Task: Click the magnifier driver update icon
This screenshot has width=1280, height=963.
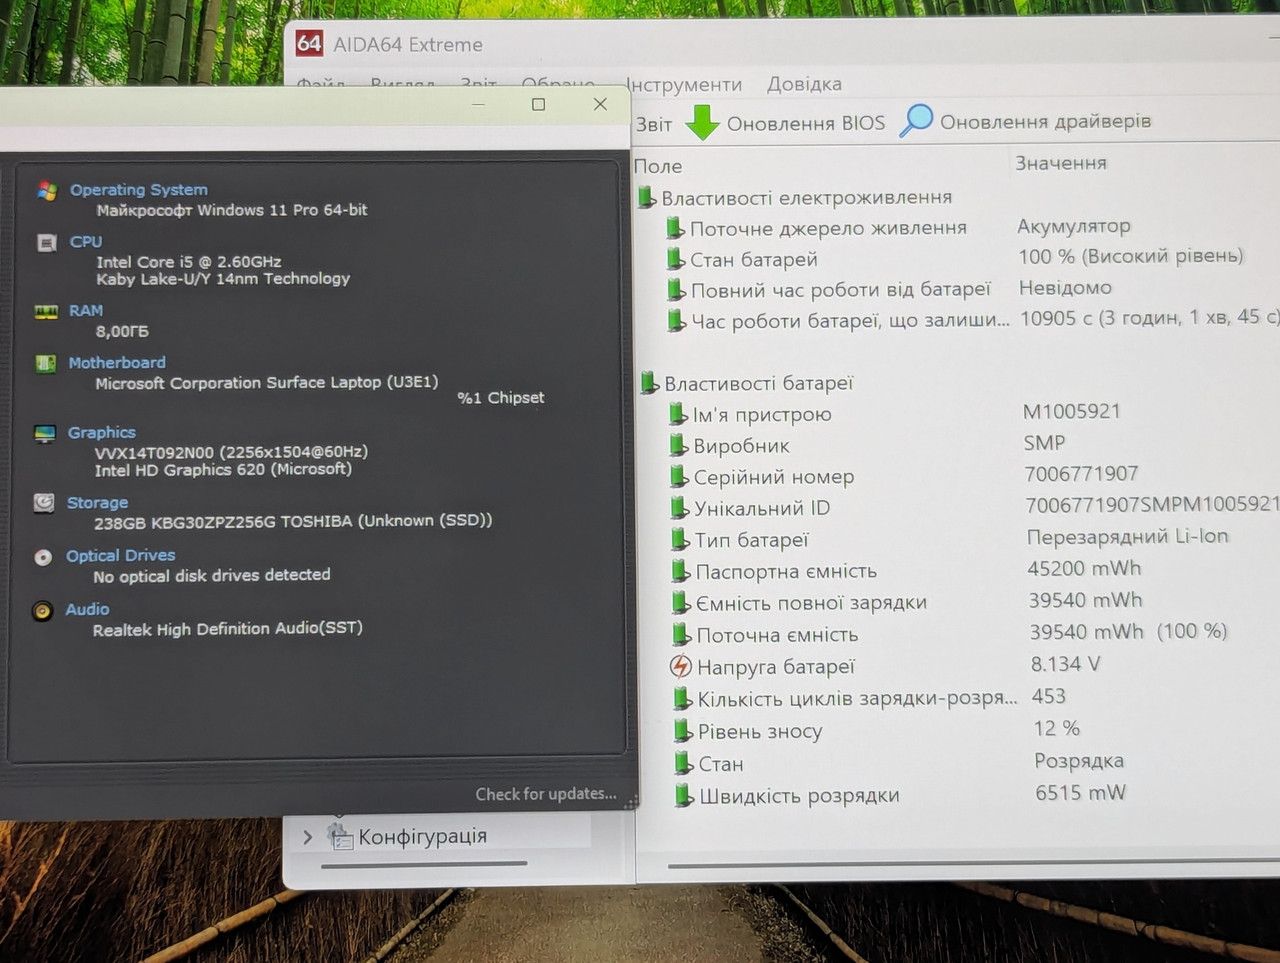Action: [x=916, y=120]
